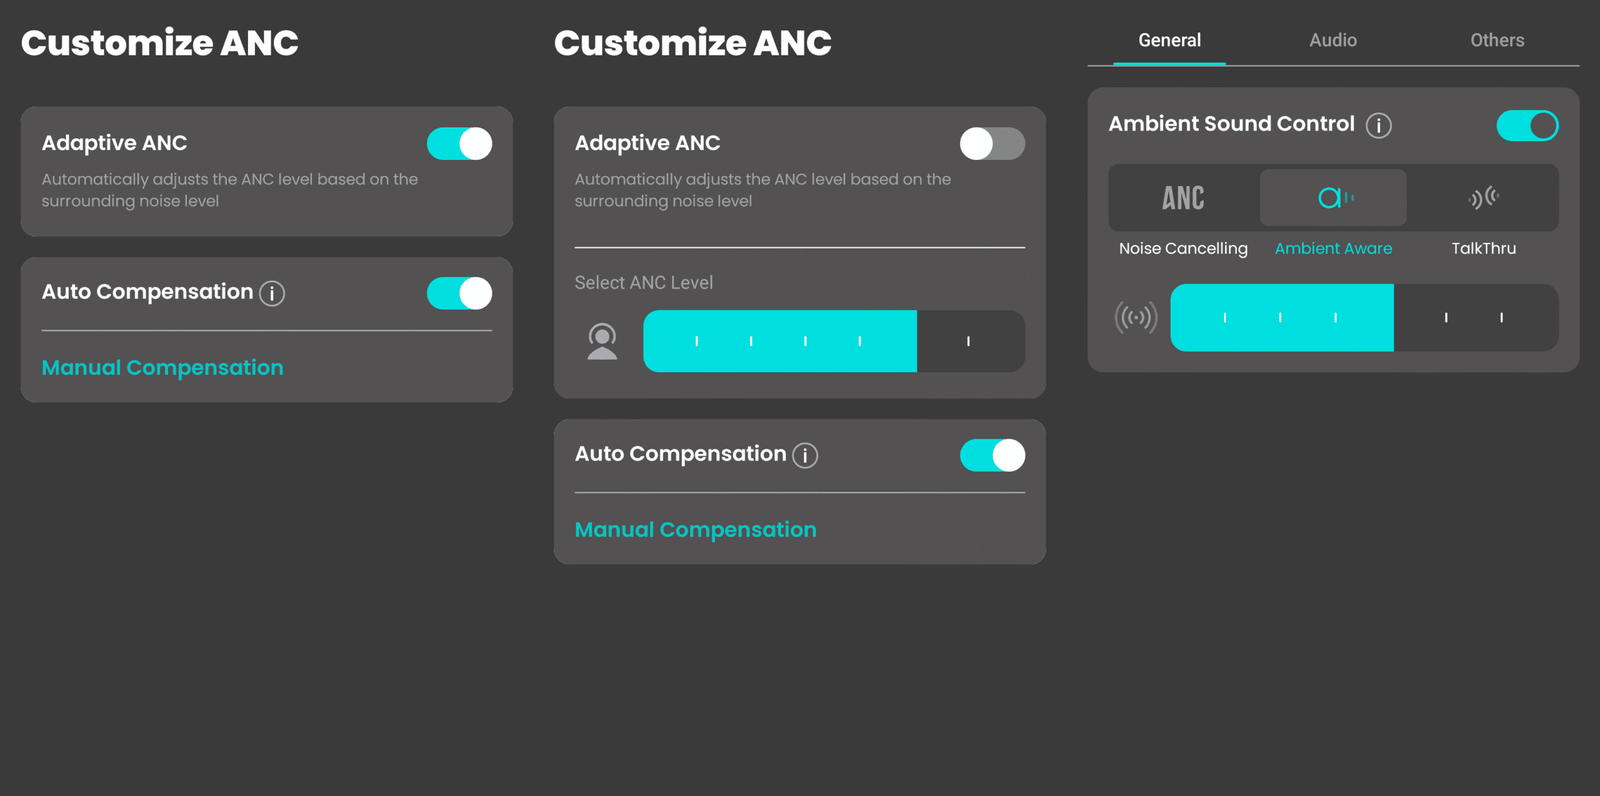This screenshot has height=796, width=1600.
Task: Open Manual Compensation in the left panel
Action: click(x=163, y=368)
